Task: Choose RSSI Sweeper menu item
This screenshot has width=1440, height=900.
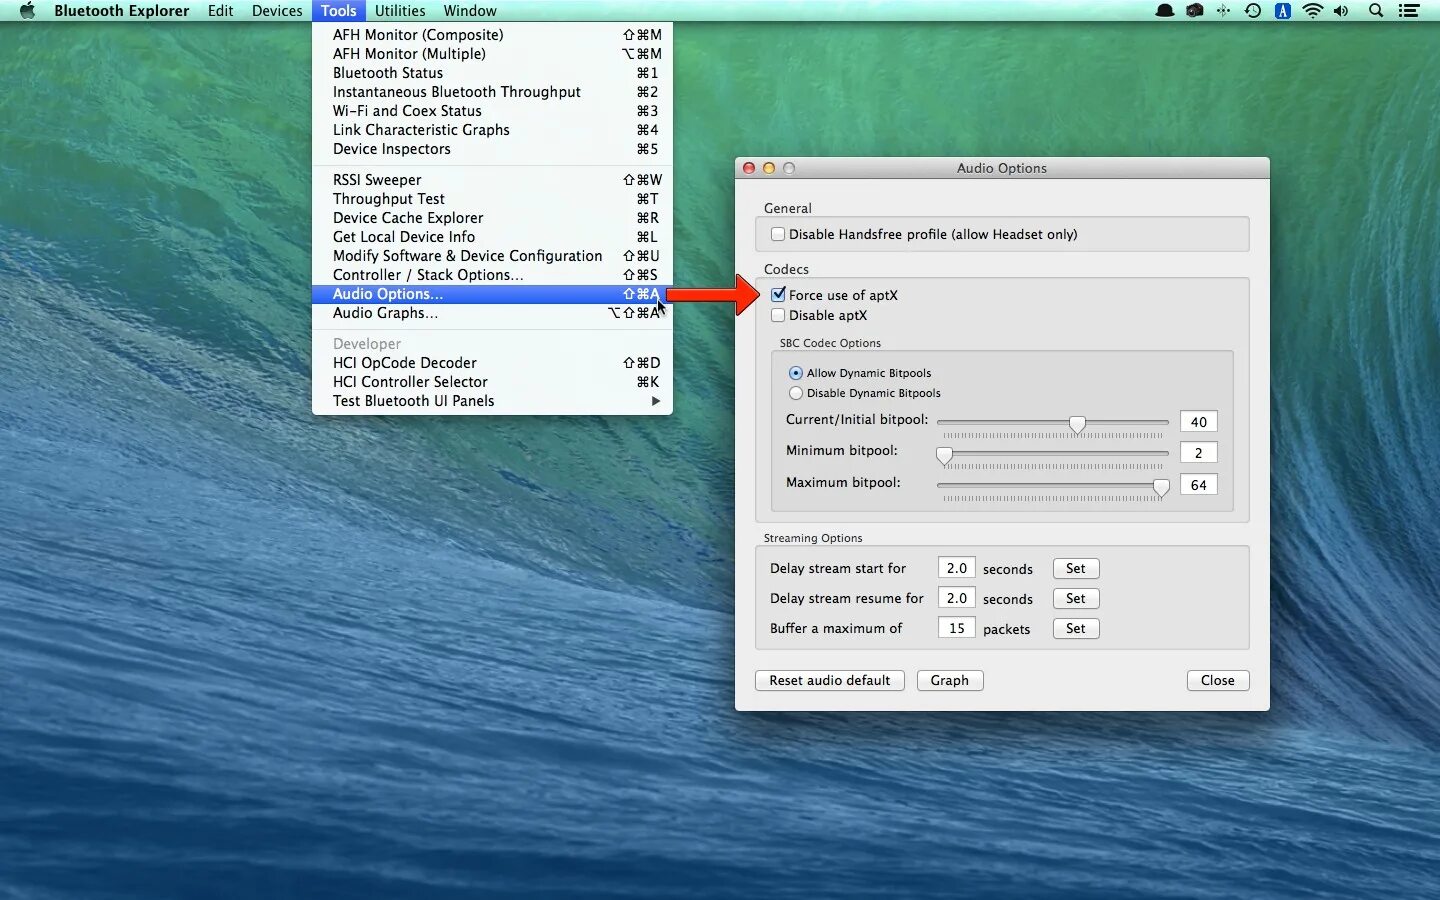Action: (492, 180)
